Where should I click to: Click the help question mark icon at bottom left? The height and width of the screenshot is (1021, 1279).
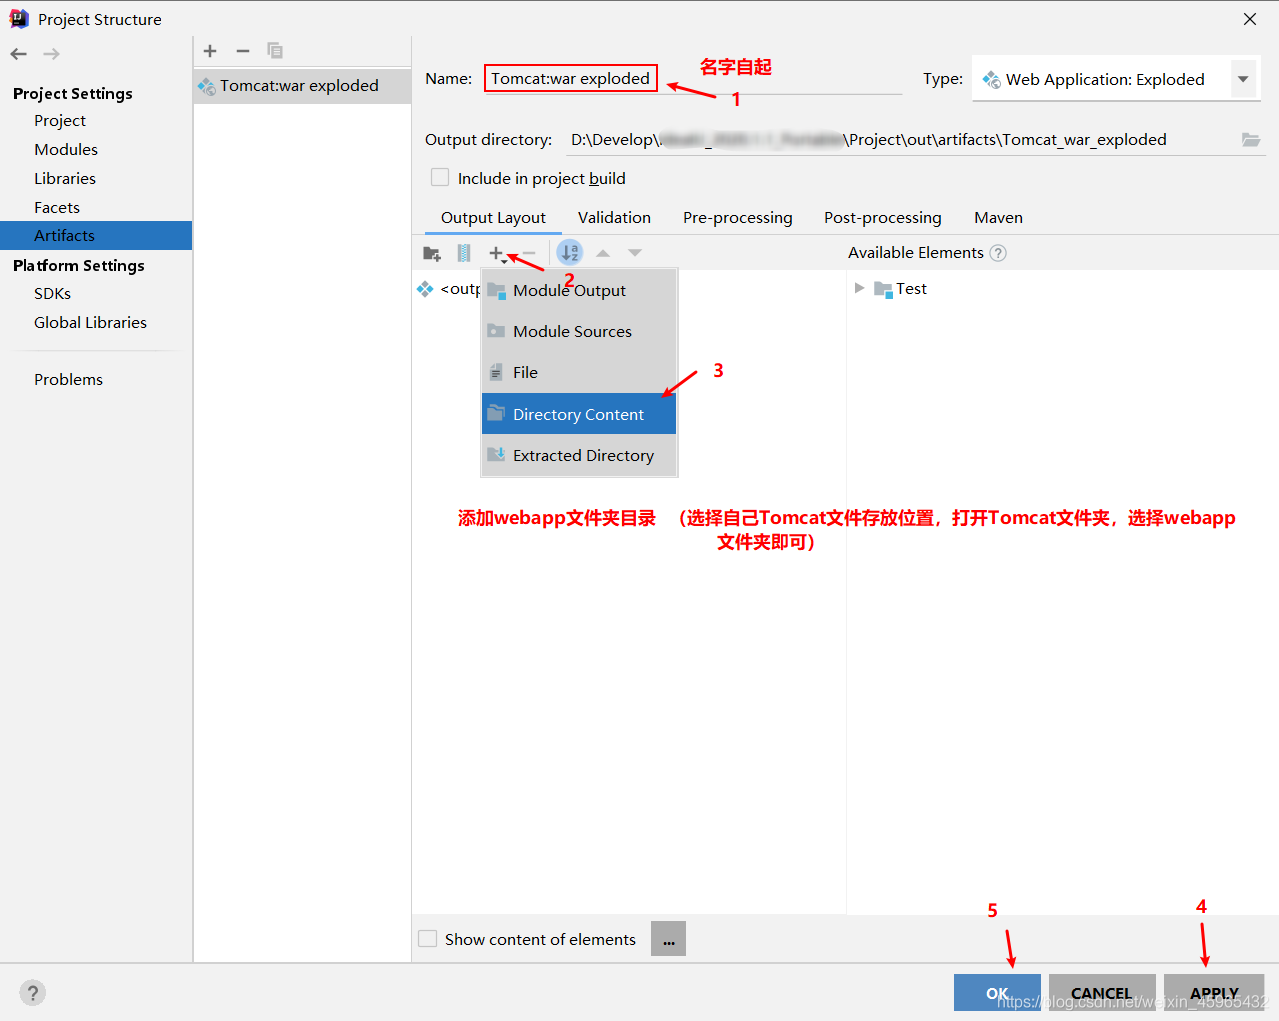[32, 993]
